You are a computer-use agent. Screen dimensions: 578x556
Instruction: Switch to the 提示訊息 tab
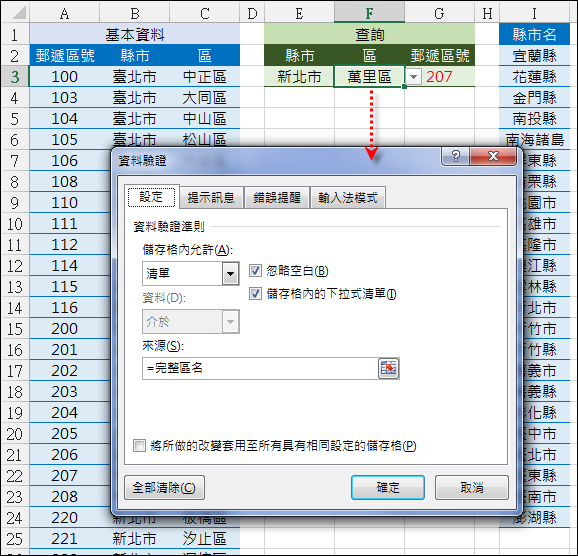[x=211, y=198]
